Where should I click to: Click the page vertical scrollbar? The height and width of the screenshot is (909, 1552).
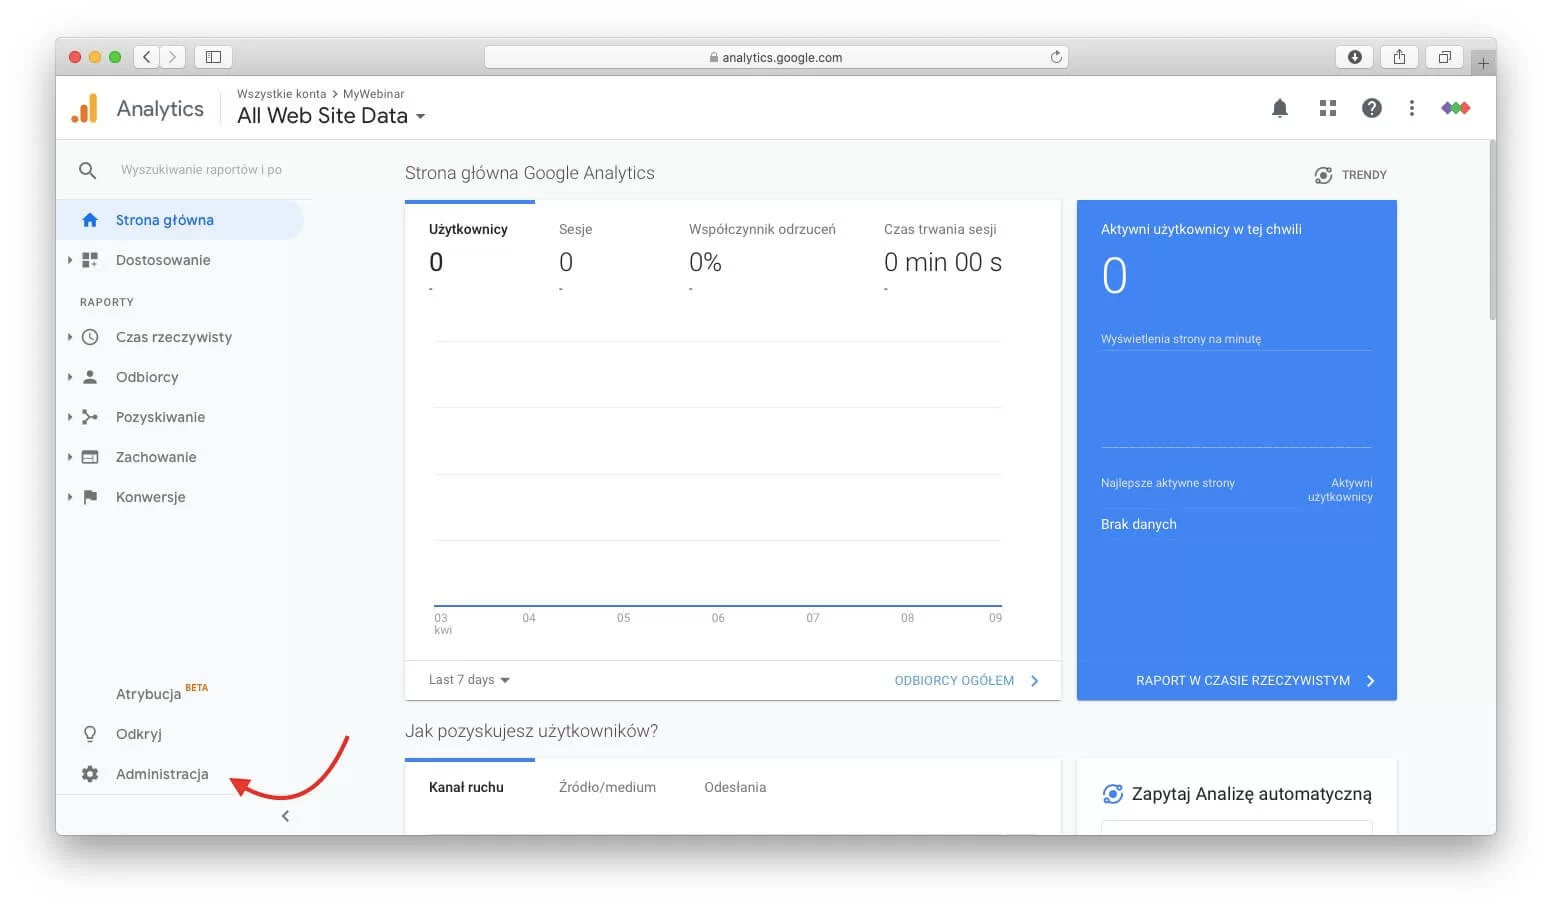click(x=1492, y=230)
